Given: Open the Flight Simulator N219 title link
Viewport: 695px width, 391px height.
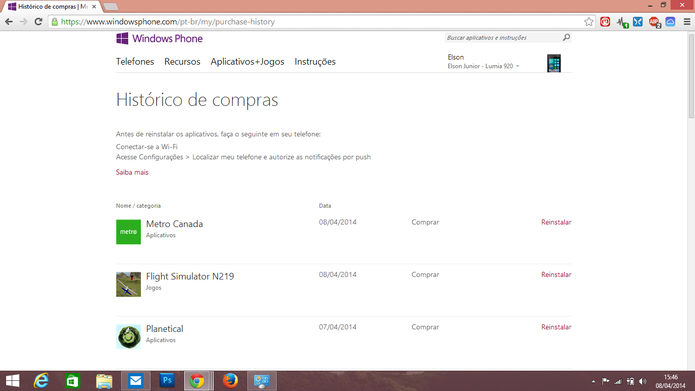Looking at the screenshot, I should click(x=190, y=276).
